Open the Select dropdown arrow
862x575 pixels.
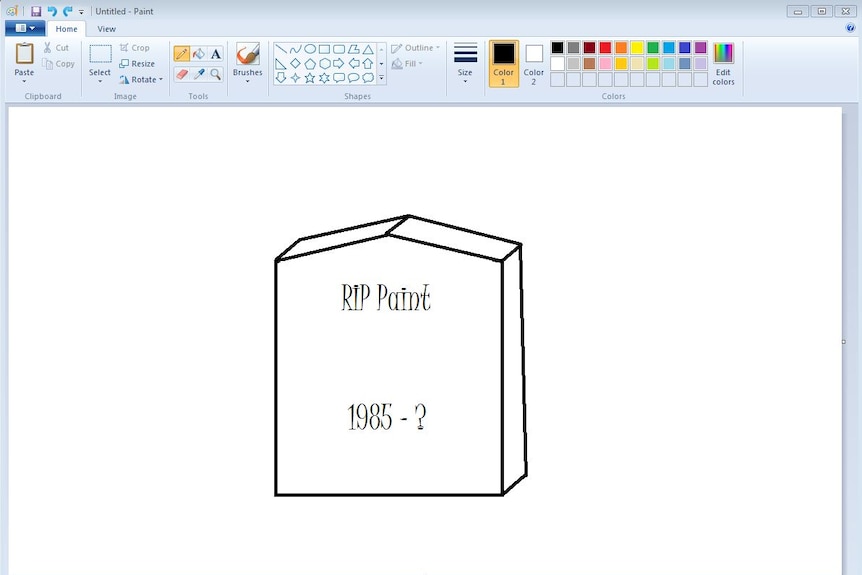100,81
